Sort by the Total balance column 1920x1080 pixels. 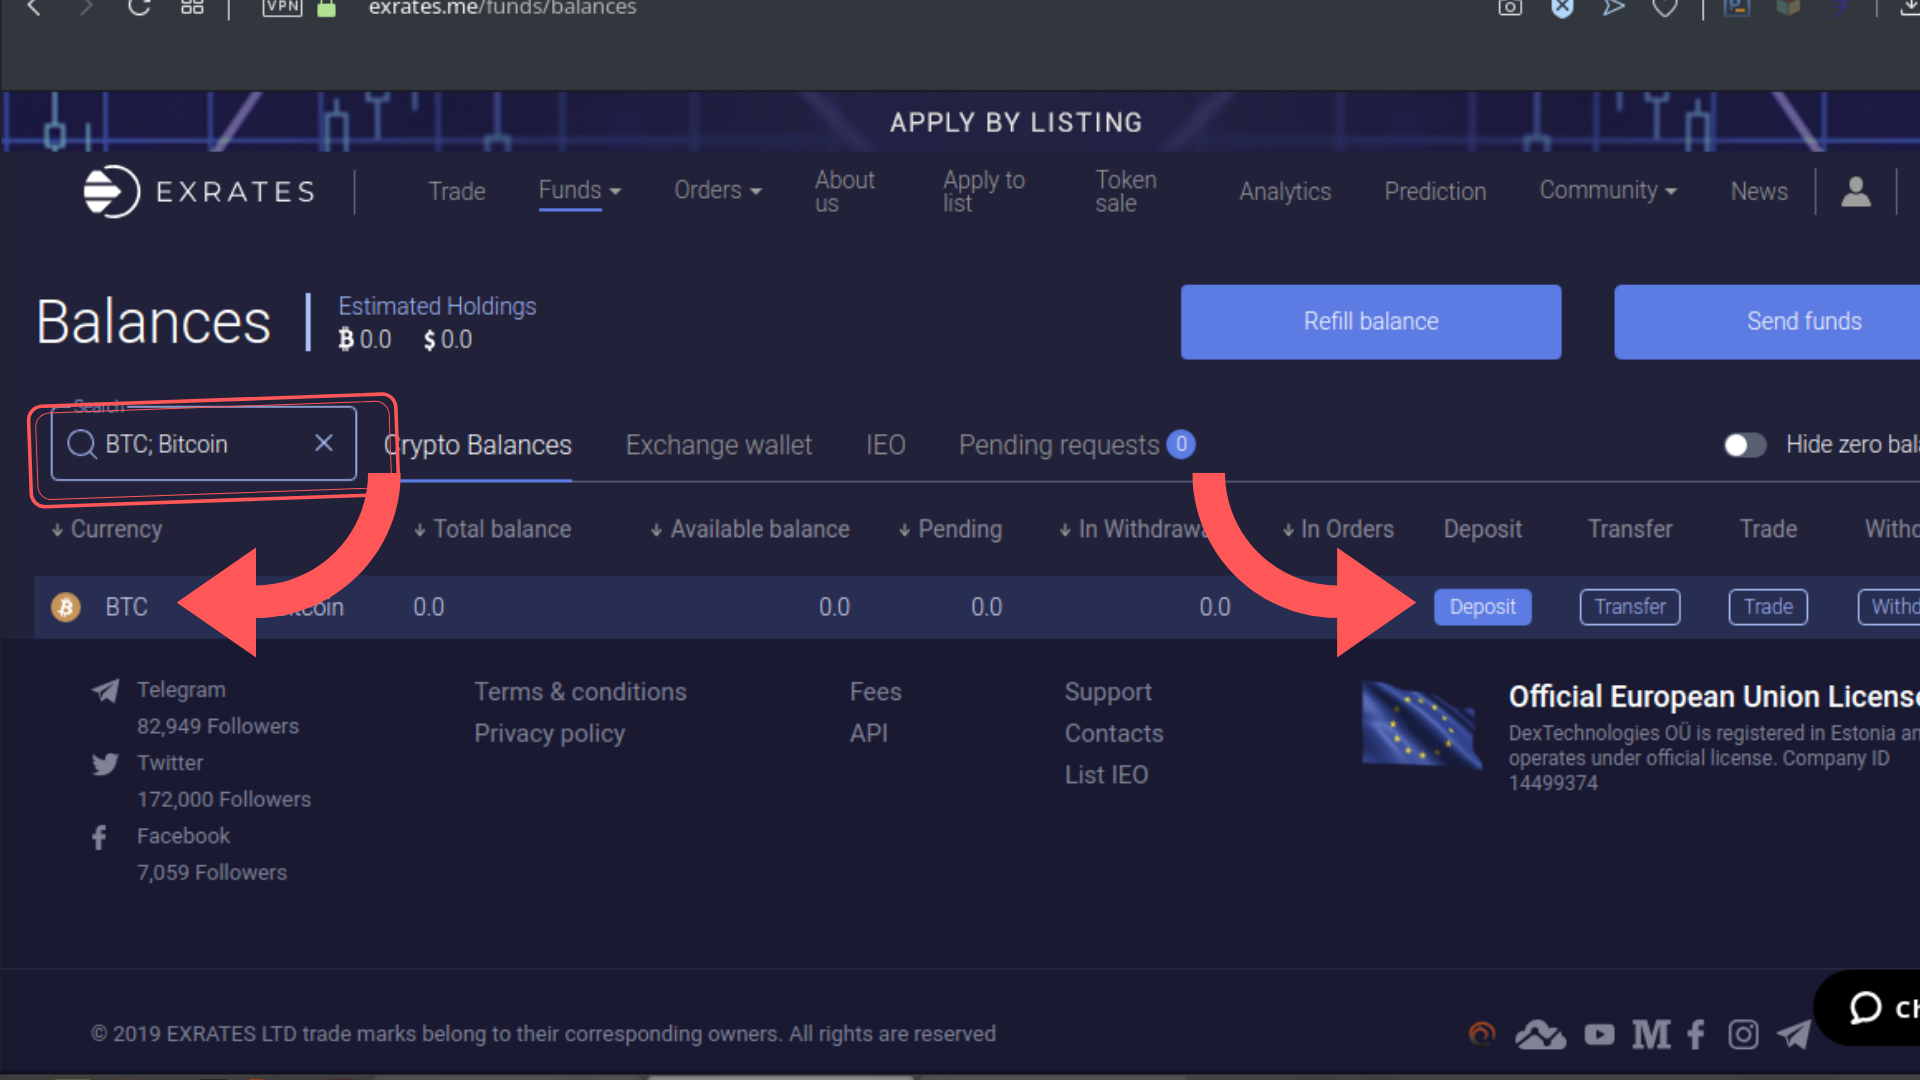tap(493, 529)
